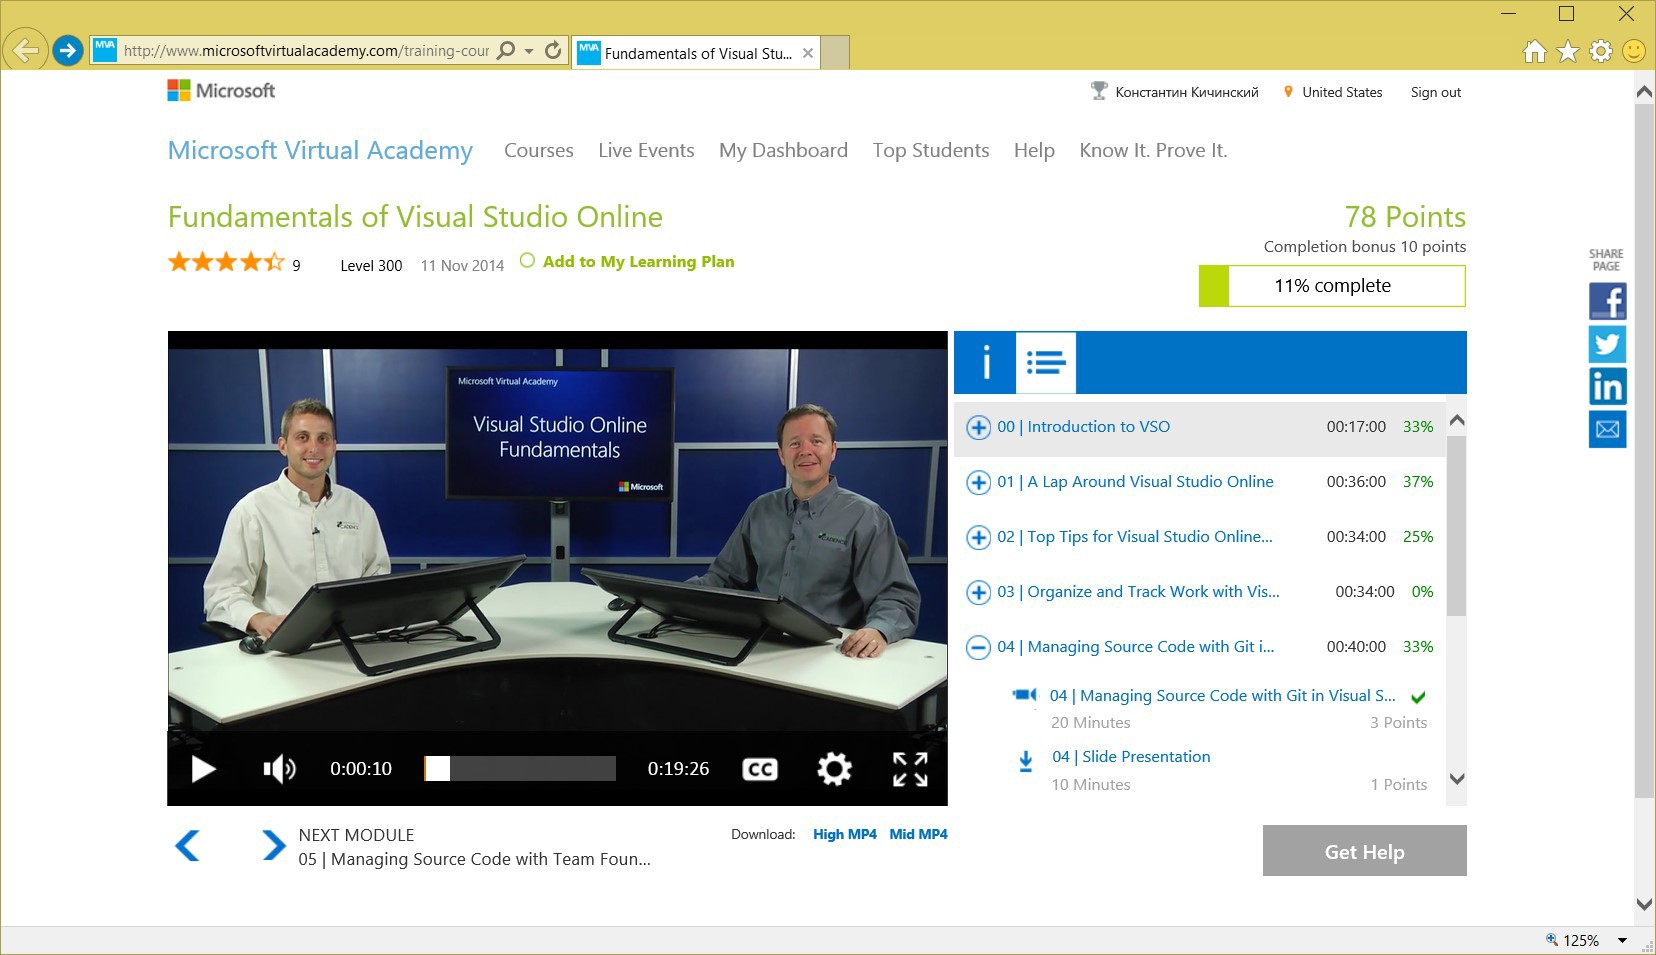1656x955 pixels.
Task: Play the Visual Studio Online video
Action: click(x=203, y=769)
